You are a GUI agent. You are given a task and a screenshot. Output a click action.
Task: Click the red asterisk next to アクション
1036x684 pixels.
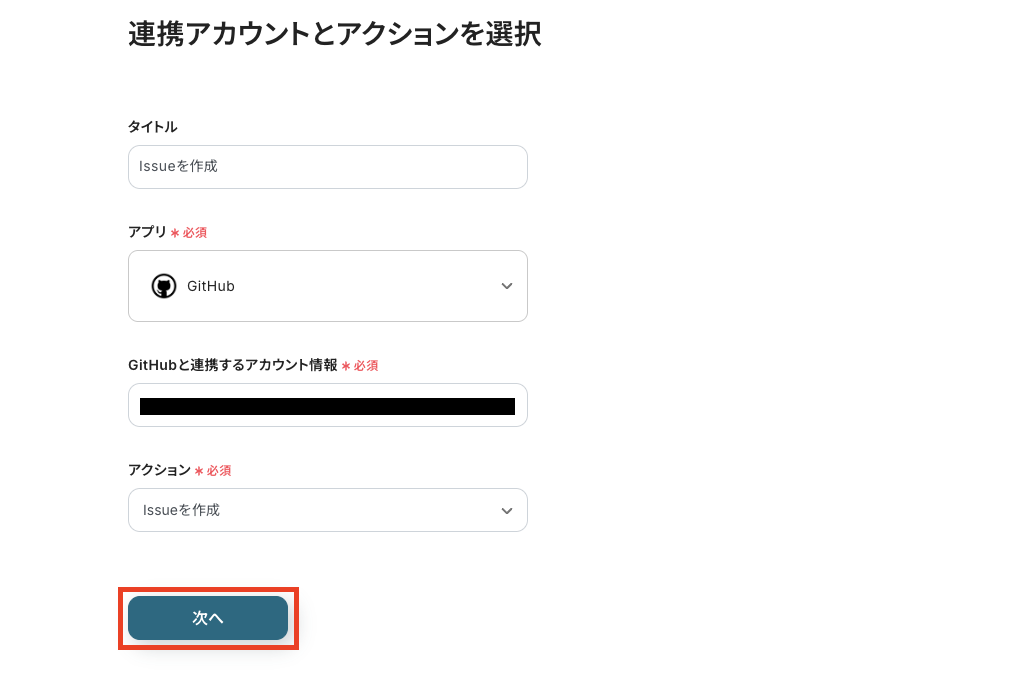click(x=200, y=471)
